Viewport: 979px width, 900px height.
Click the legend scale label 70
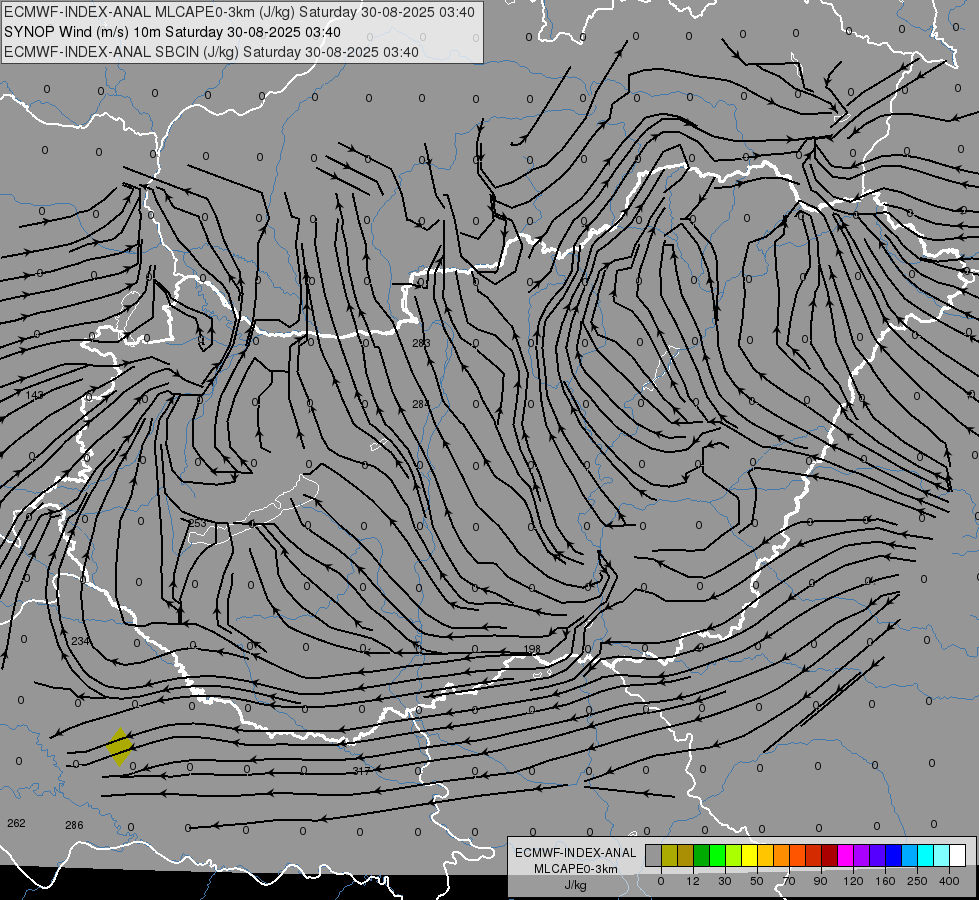[789, 881]
